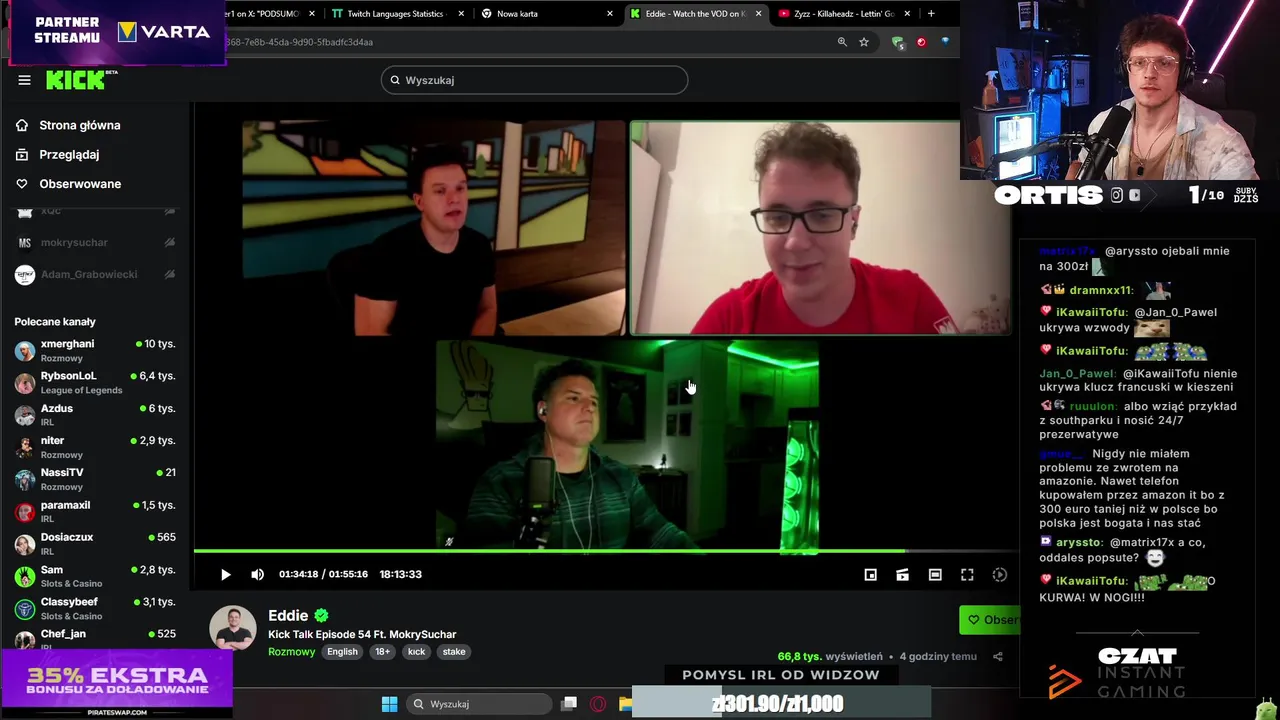Select the stake tag
Screen dimensions: 1280x720
[x=454, y=651]
